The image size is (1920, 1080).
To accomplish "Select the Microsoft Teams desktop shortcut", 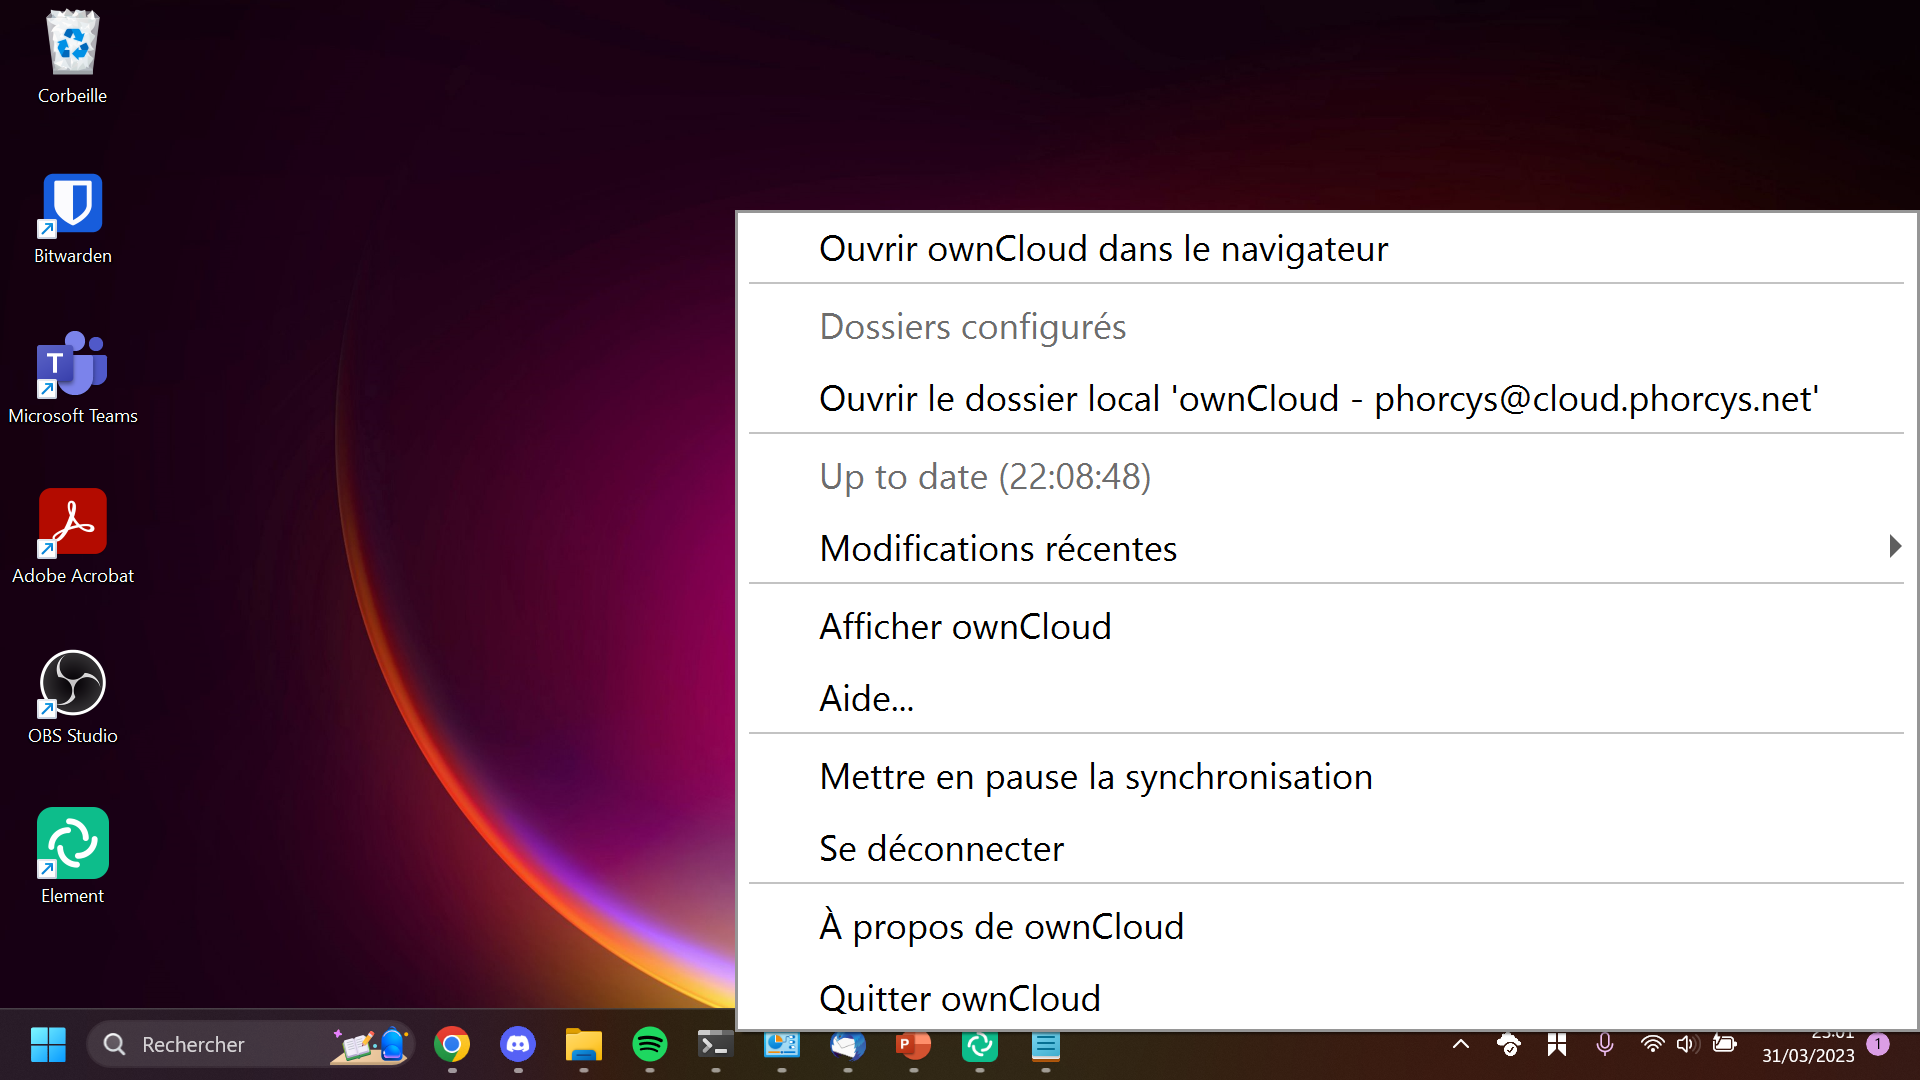I will (x=72, y=378).
